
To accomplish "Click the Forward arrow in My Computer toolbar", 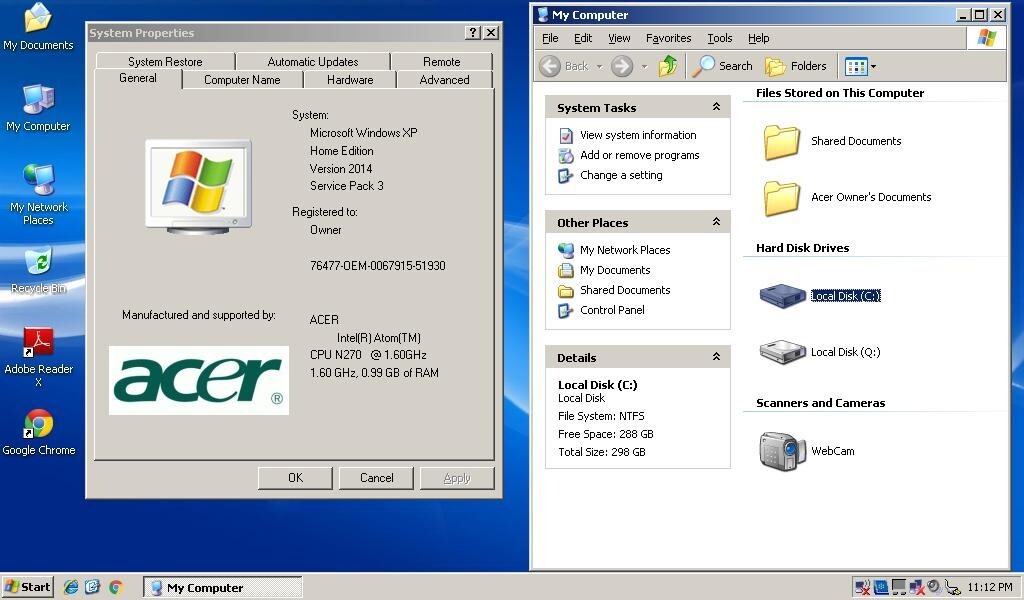I will (x=622, y=66).
